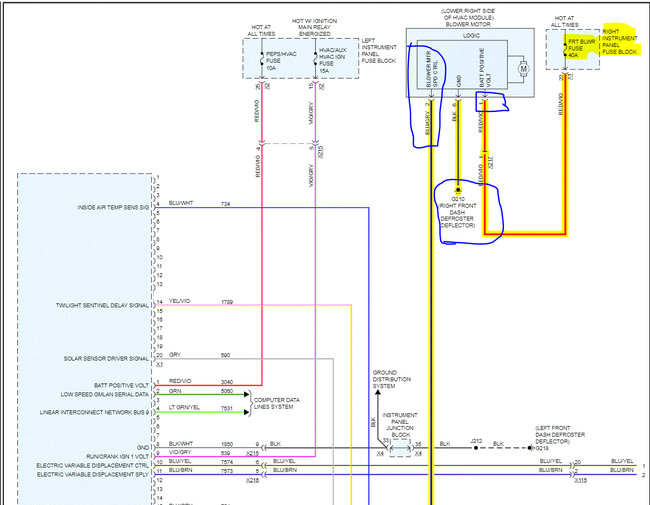Click circuit number 7573
The image size is (650, 505).
(227, 471)
